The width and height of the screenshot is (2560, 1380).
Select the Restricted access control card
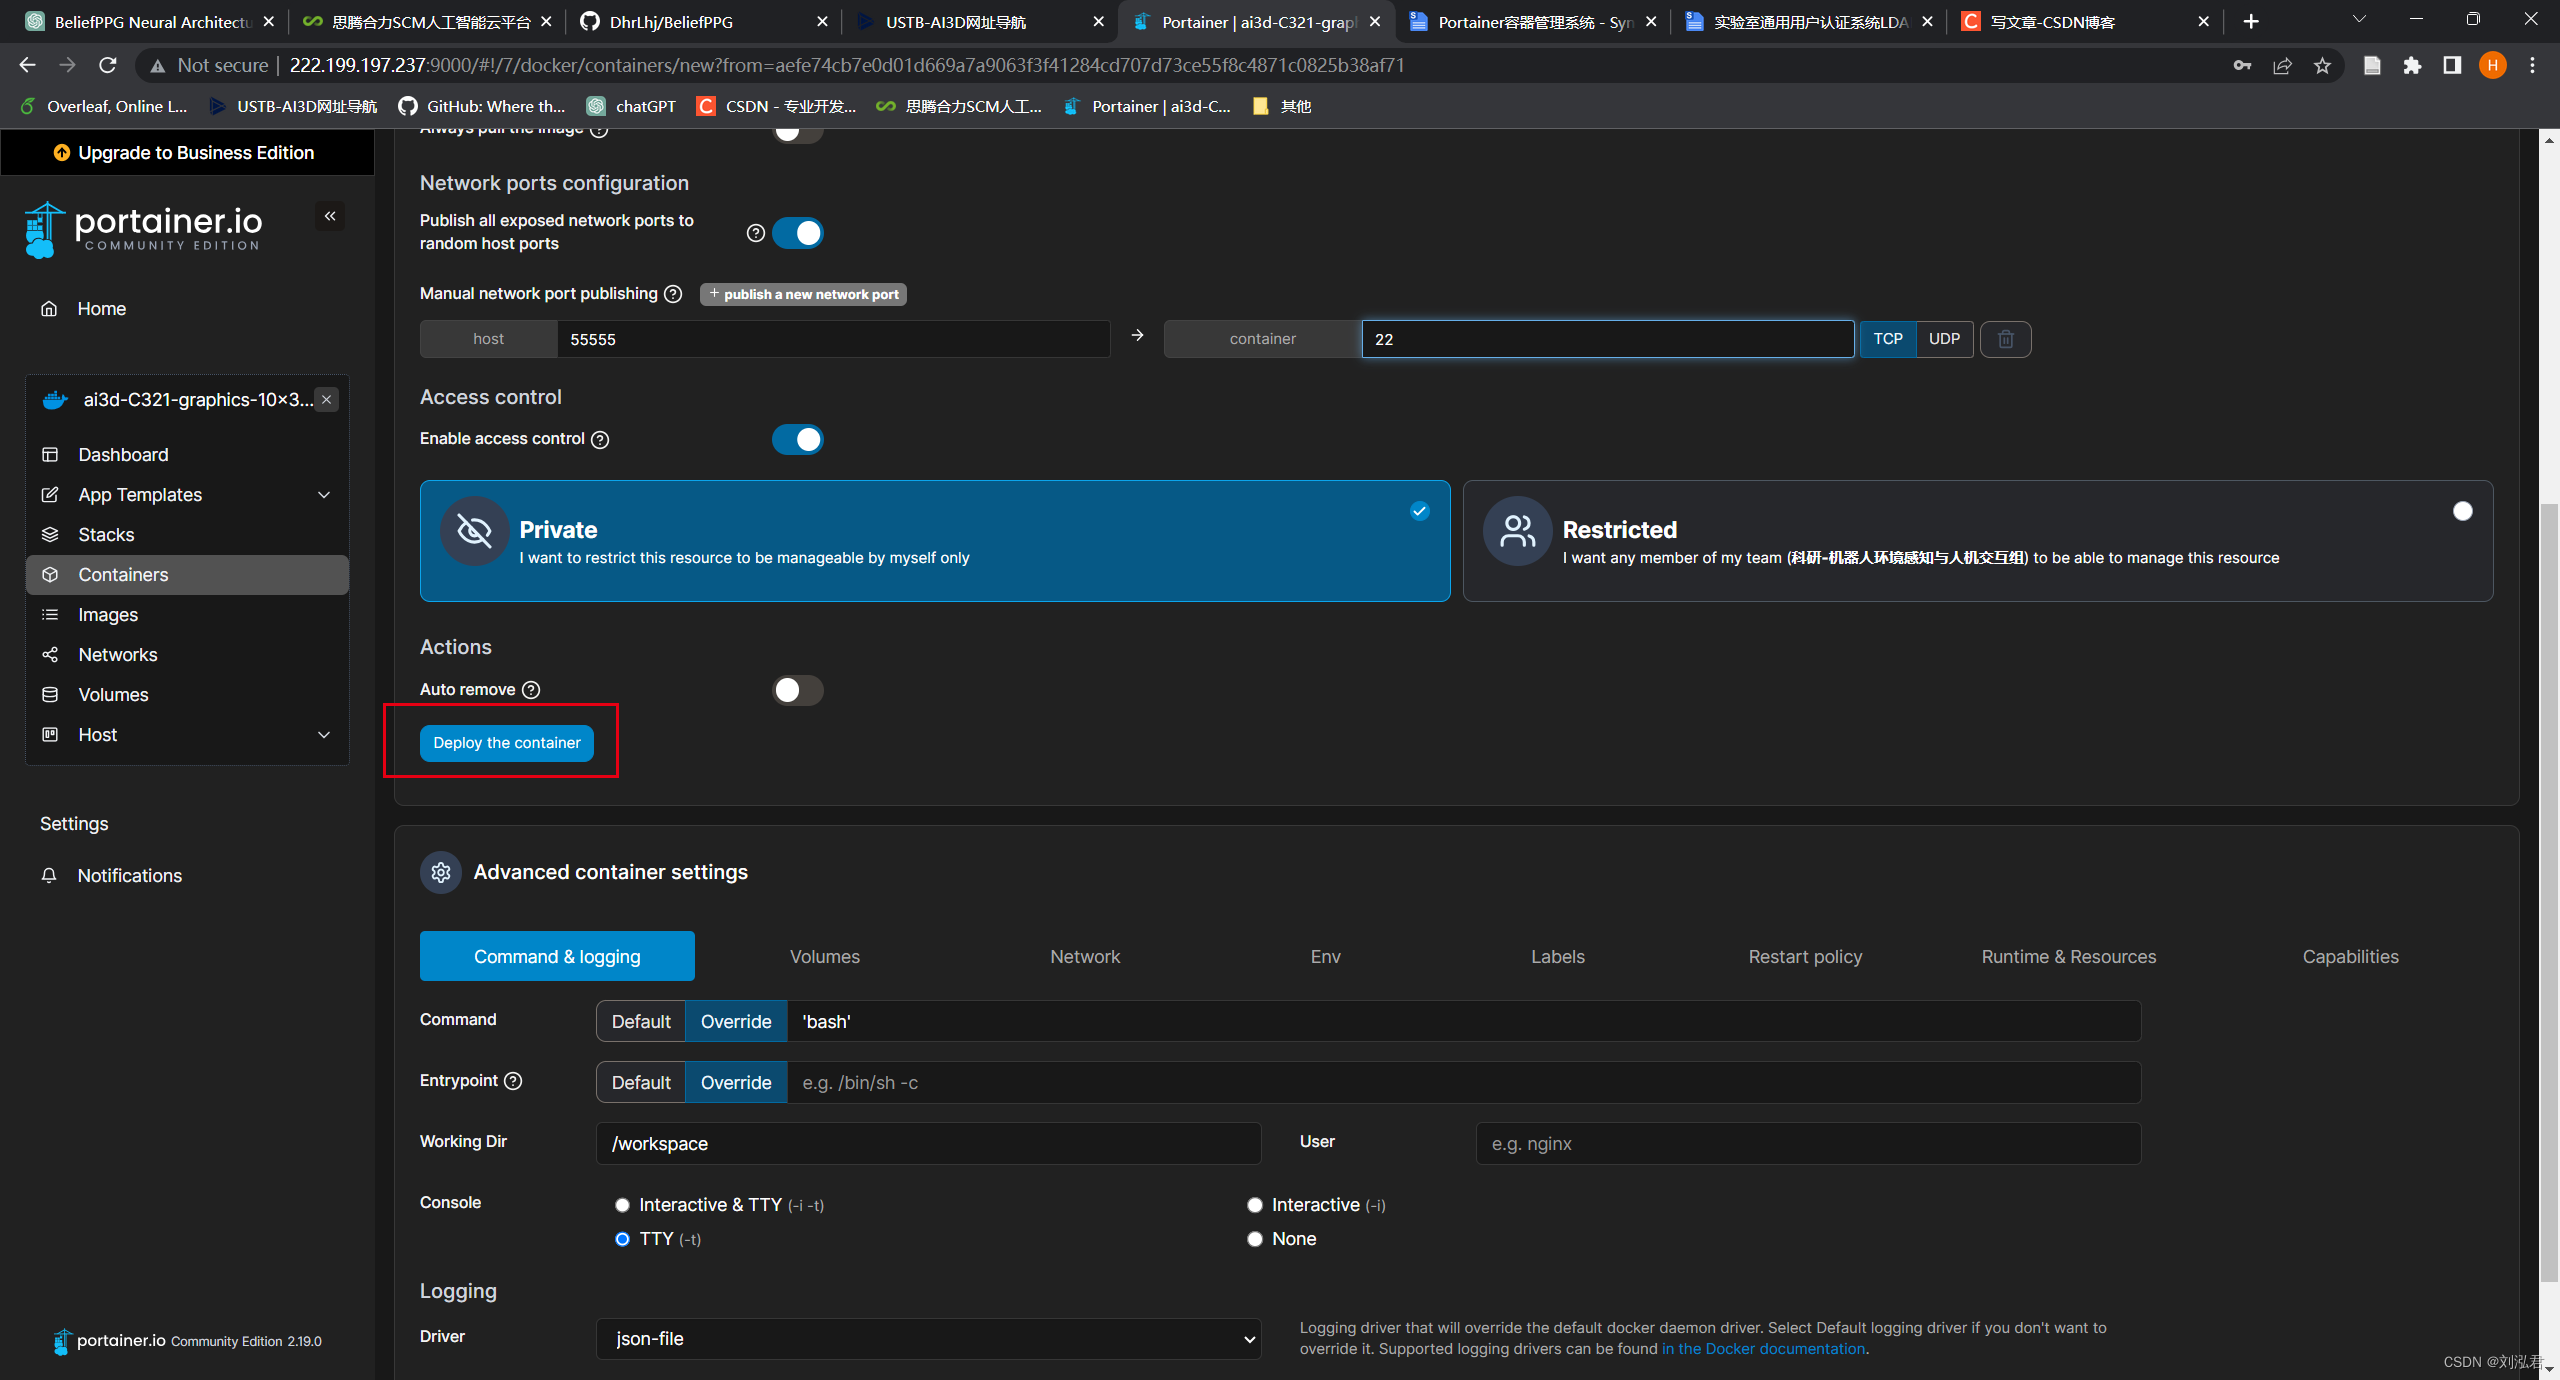point(1977,541)
